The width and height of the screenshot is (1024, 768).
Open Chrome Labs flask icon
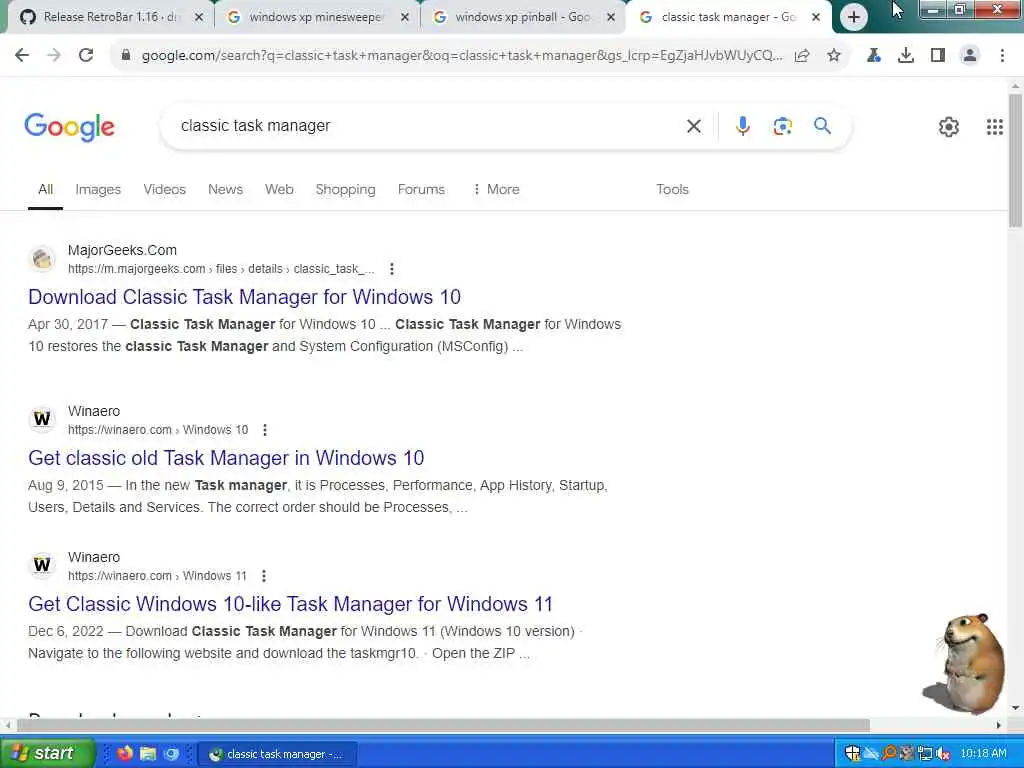874,56
